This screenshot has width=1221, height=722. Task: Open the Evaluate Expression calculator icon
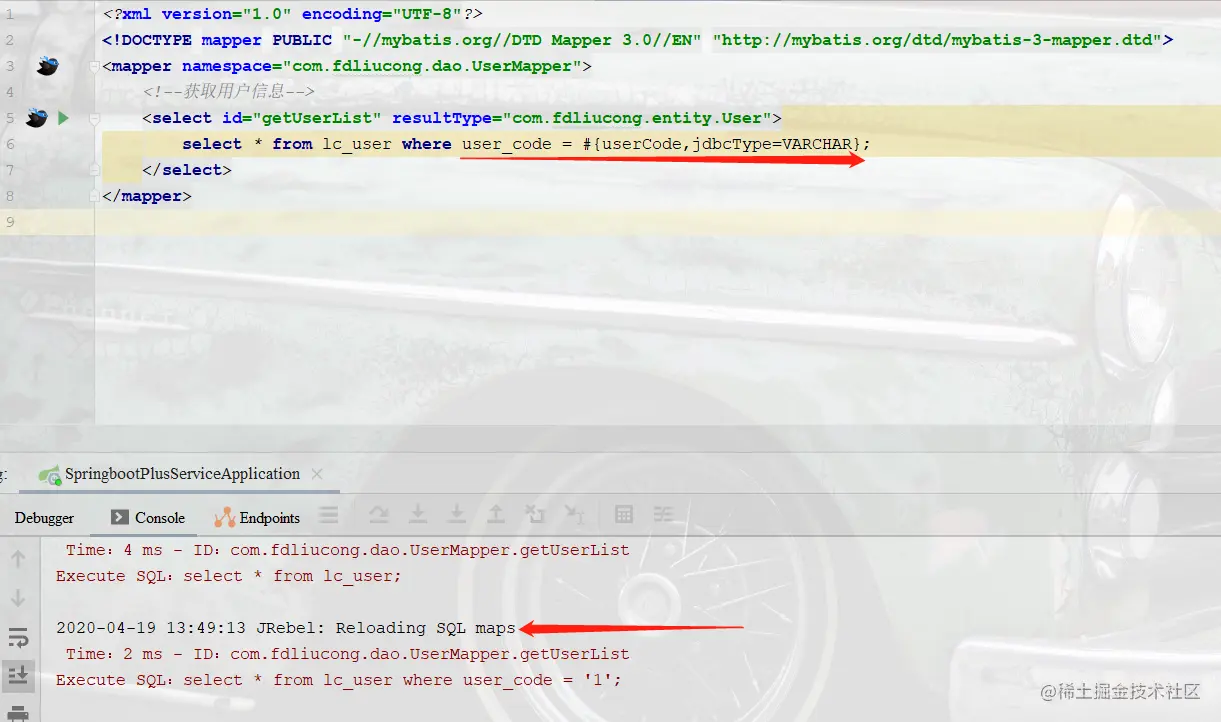[624, 514]
